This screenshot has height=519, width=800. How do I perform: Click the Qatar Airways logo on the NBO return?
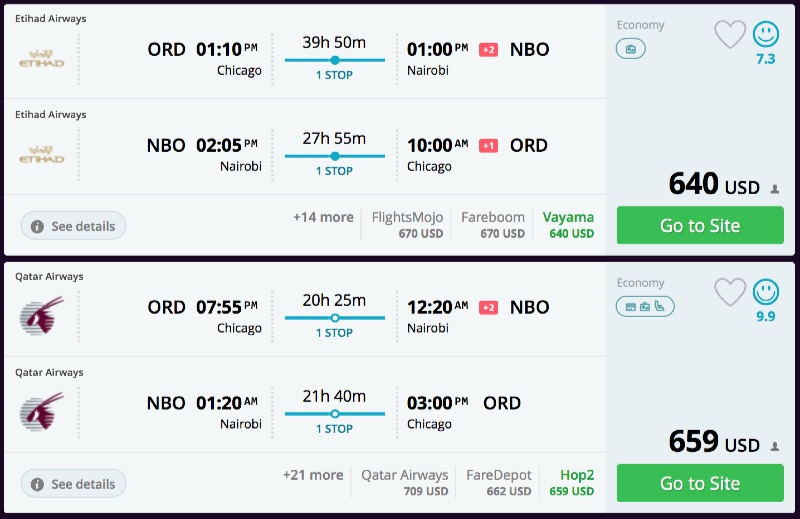click(x=41, y=412)
